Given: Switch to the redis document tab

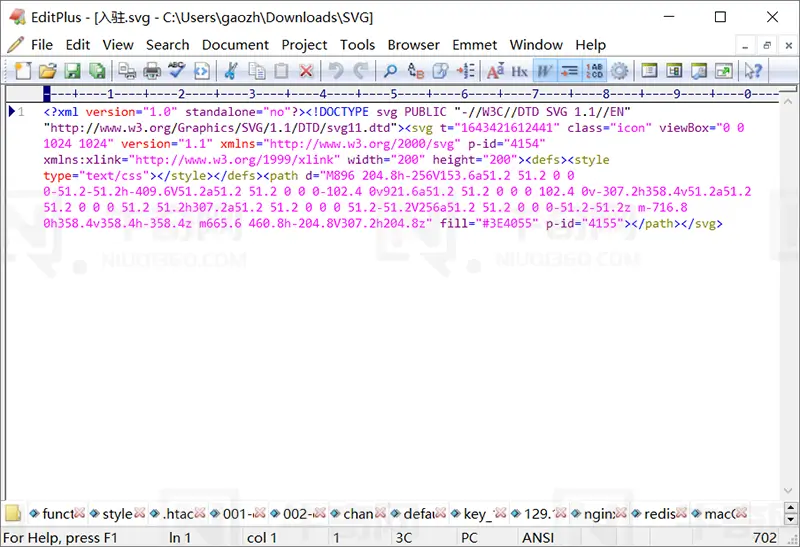Looking at the screenshot, I should point(659,513).
